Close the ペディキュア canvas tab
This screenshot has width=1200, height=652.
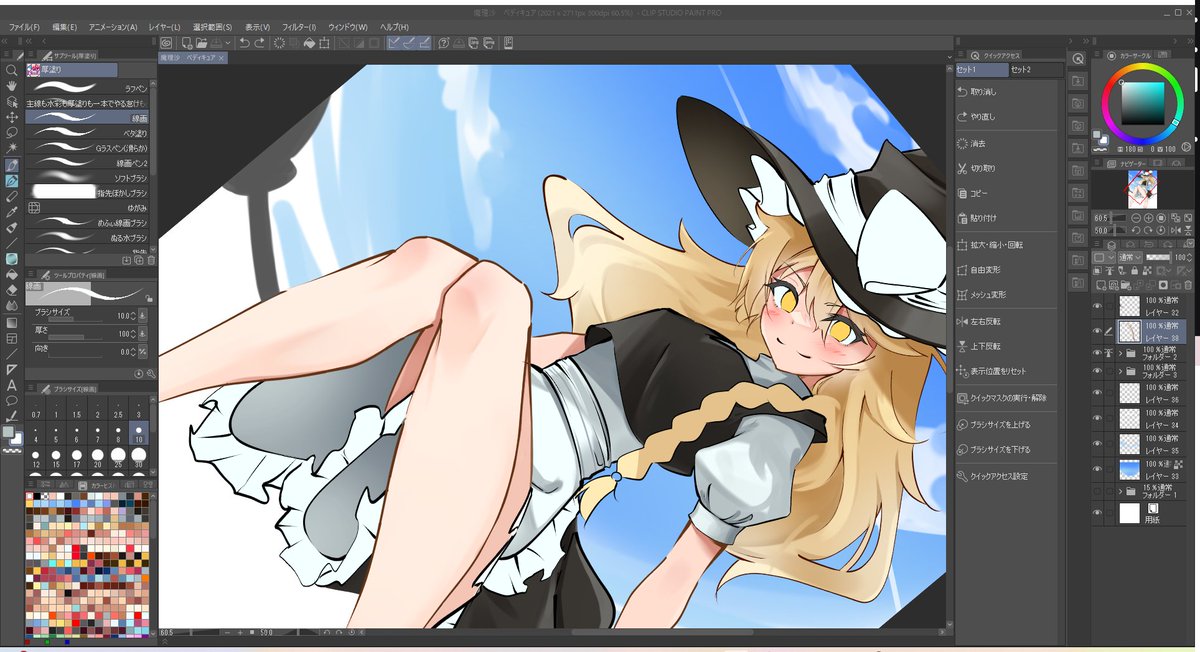222,59
